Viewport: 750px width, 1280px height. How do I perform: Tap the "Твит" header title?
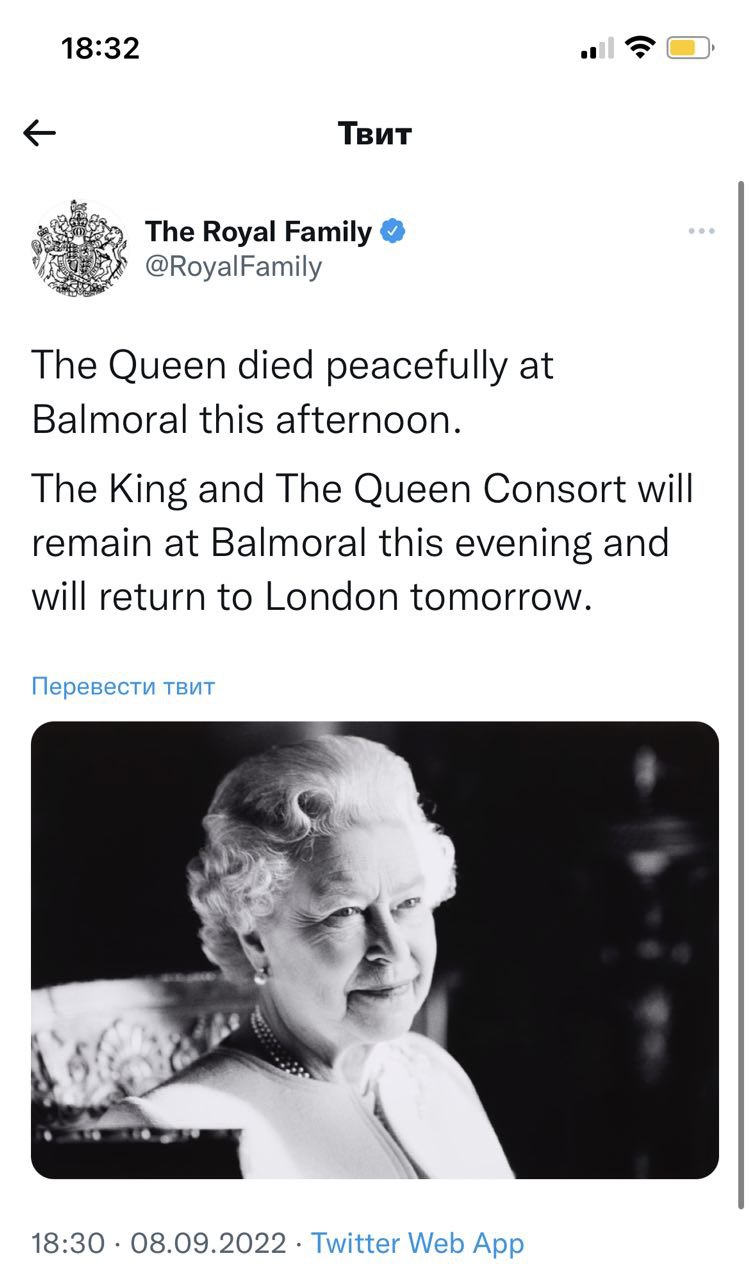(x=375, y=134)
